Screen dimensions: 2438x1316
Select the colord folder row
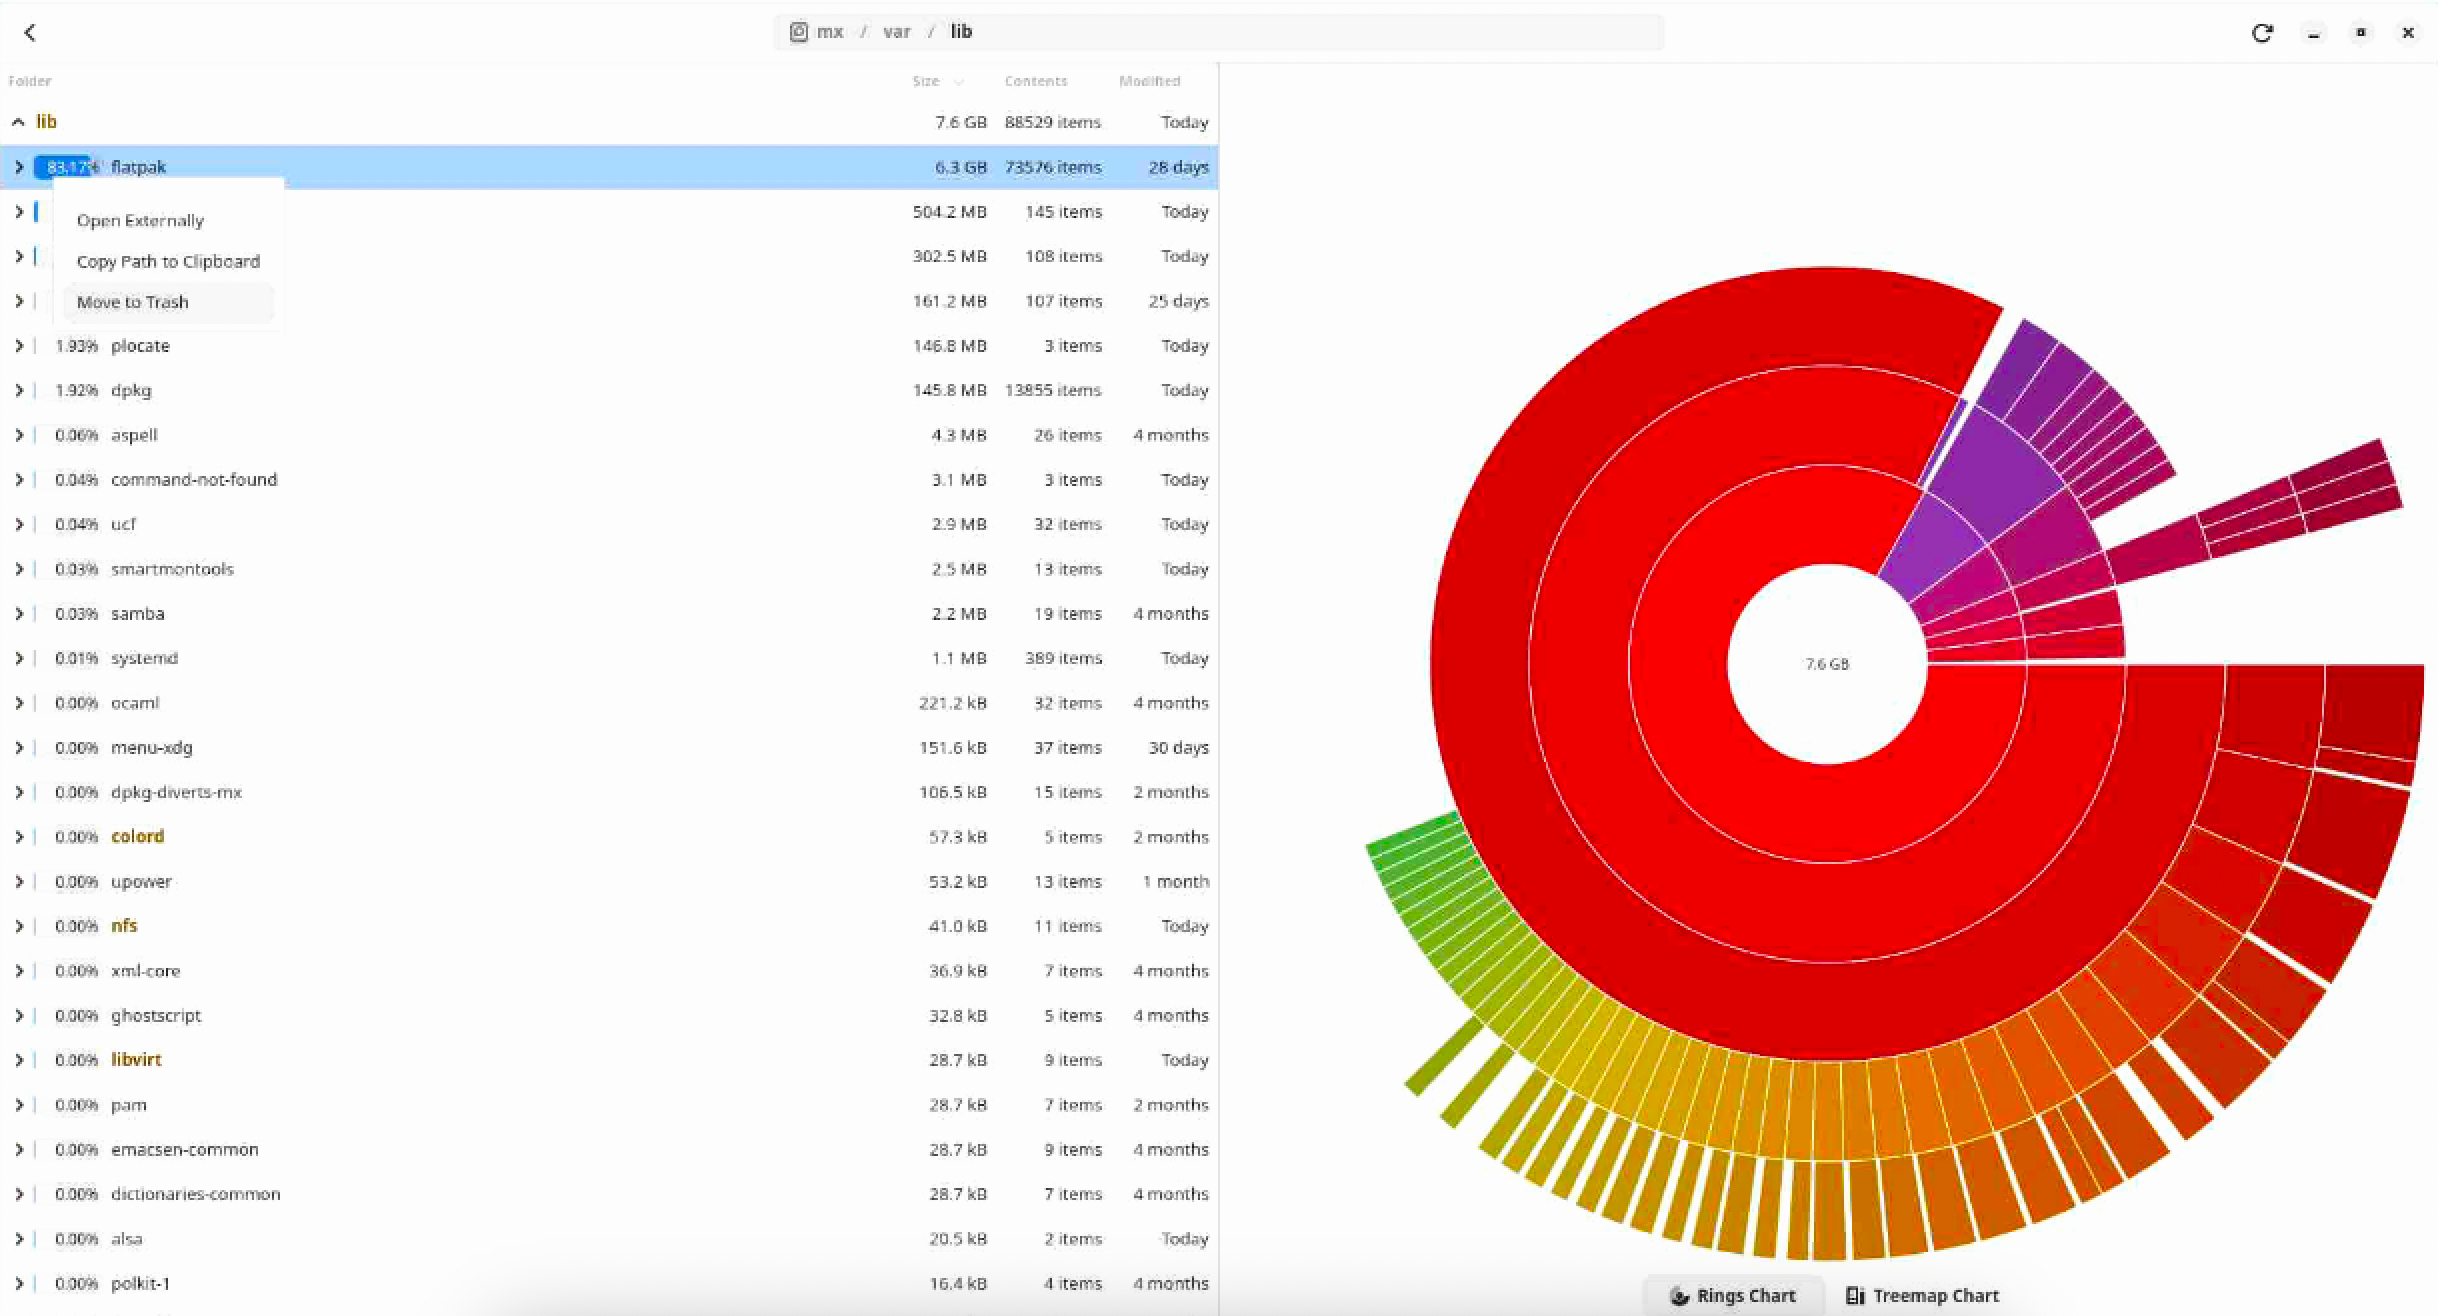[609, 837]
